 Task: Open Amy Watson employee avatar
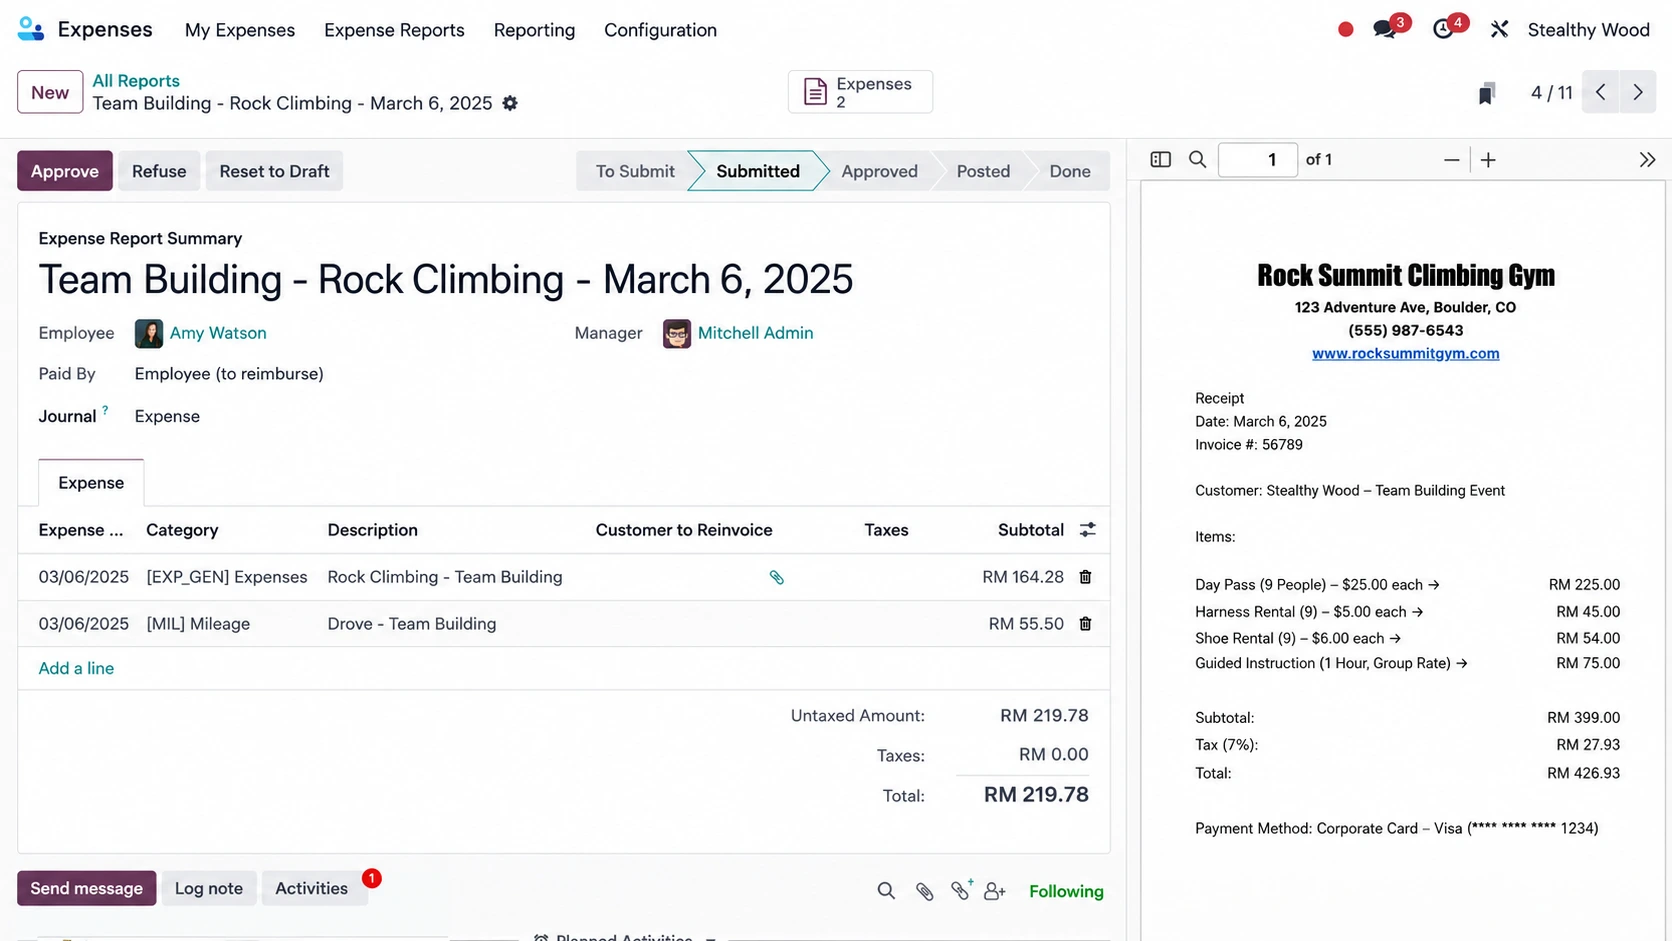[x=149, y=333]
